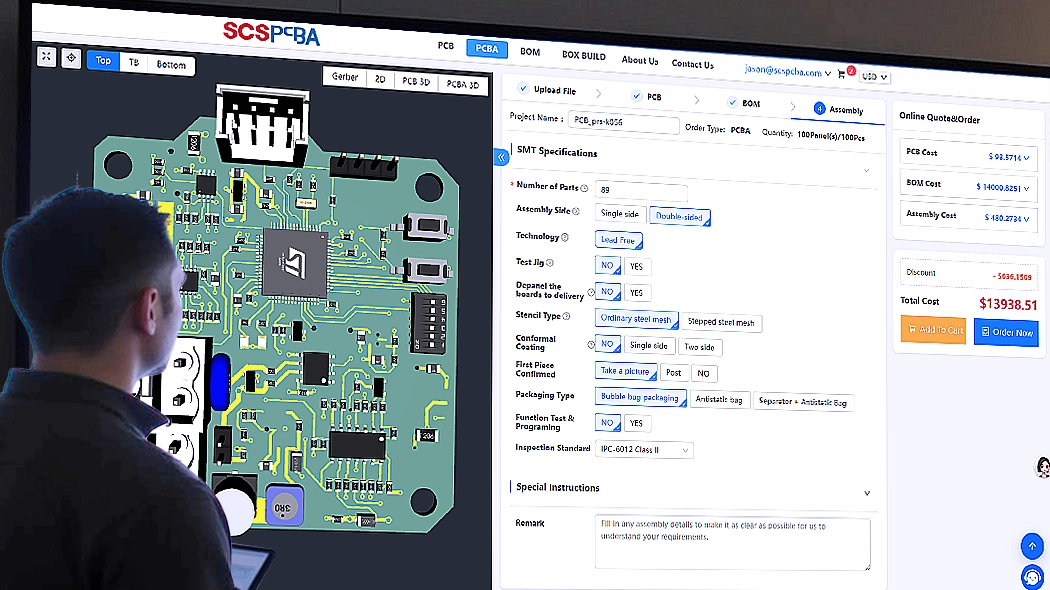Screen dimensions: 1050x590
Task: Select Single side for Assembly Side
Action: click(619, 214)
